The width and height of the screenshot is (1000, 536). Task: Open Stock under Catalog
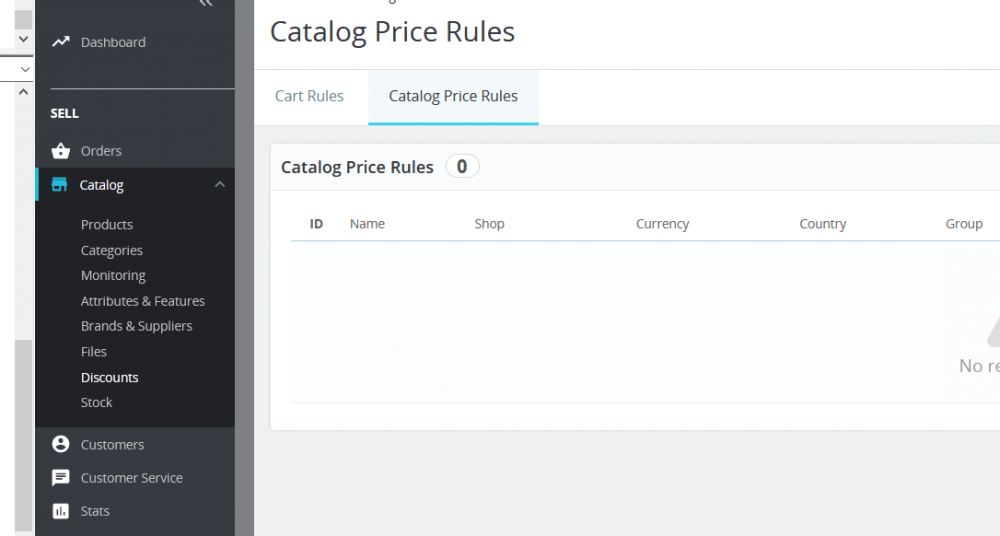(97, 402)
